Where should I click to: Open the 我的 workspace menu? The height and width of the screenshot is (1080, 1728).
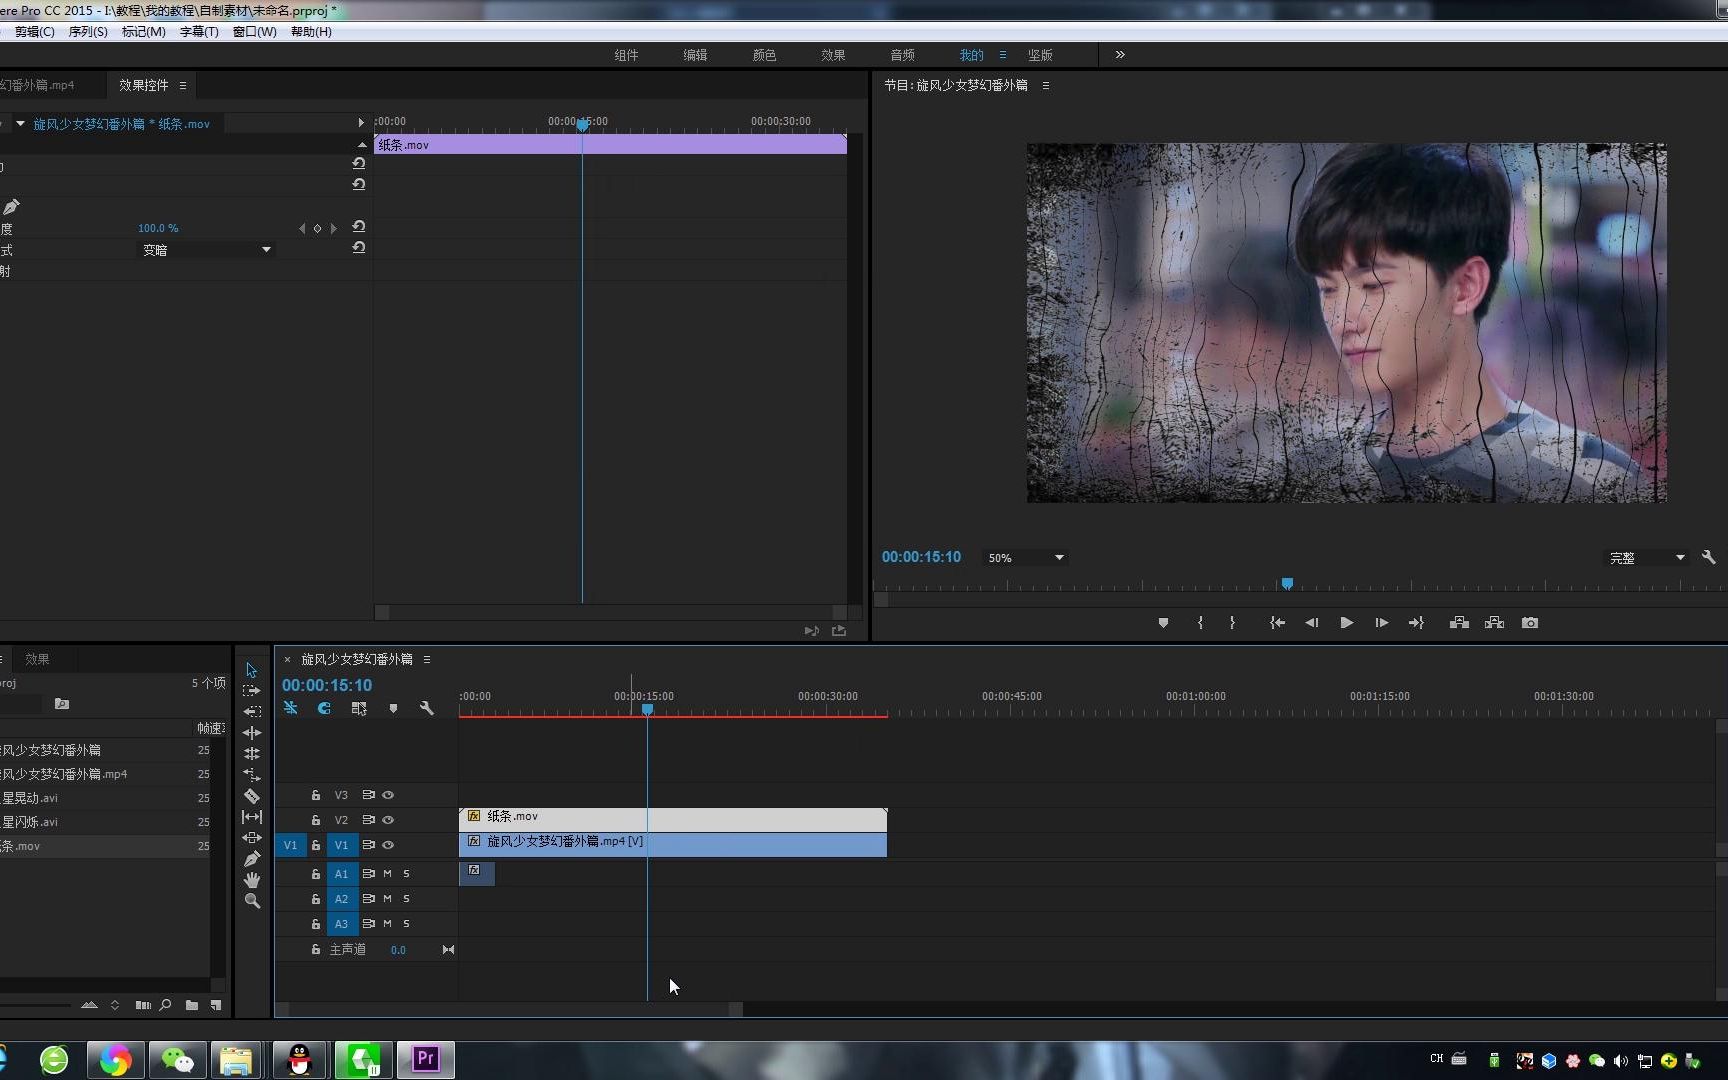pos(1003,55)
